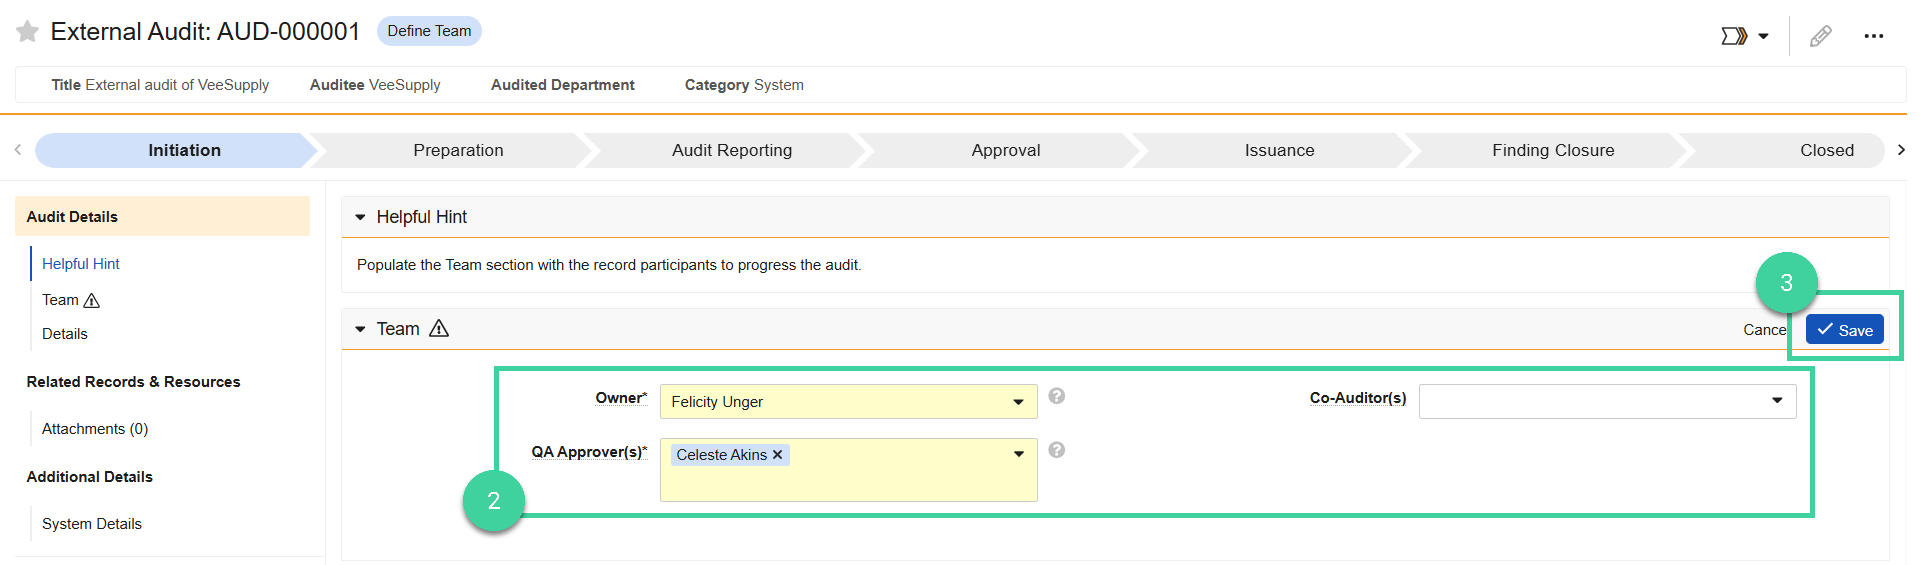The height and width of the screenshot is (565, 1927).
Task: Open Attachments (0) in sidebar
Action: pyautogui.click(x=95, y=429)
